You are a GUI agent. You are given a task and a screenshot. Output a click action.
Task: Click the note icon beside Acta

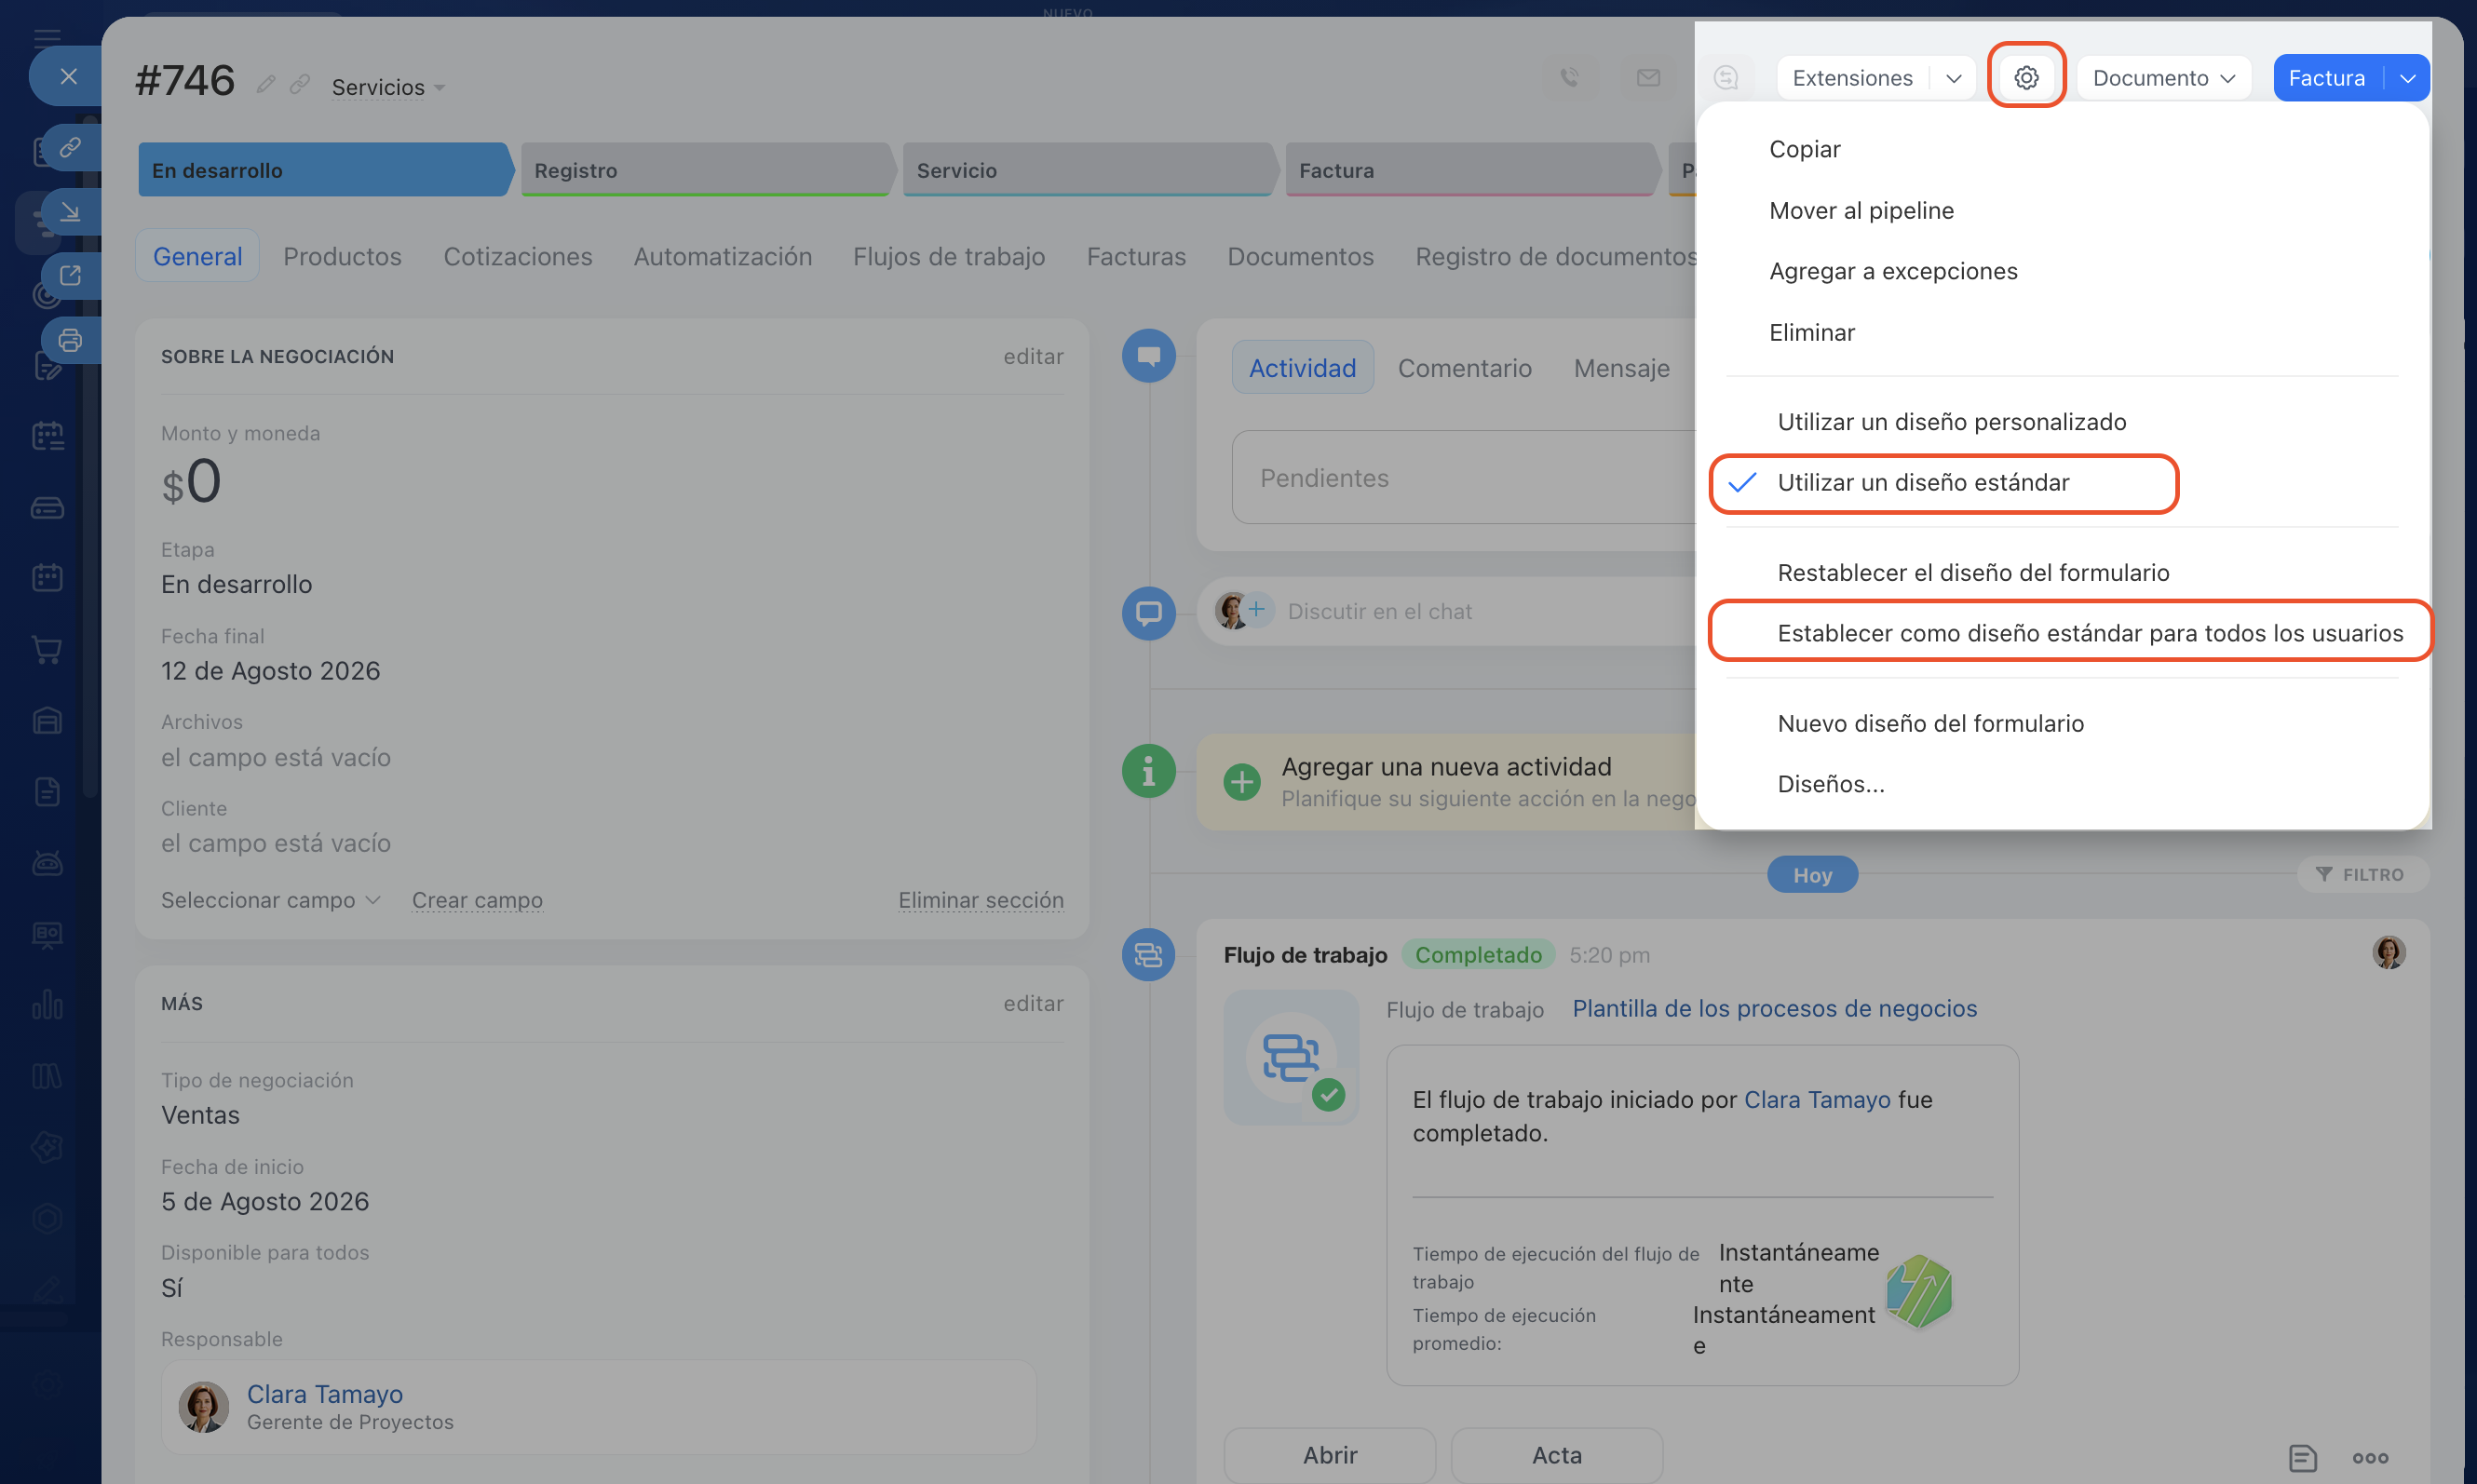[2302, 1457]
